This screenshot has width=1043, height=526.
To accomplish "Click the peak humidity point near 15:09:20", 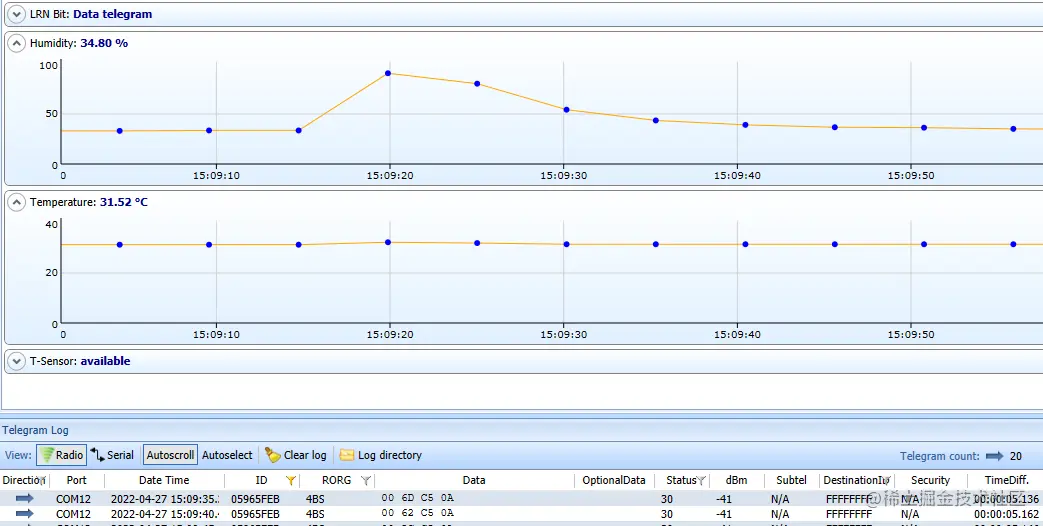I will coord(388,73).
